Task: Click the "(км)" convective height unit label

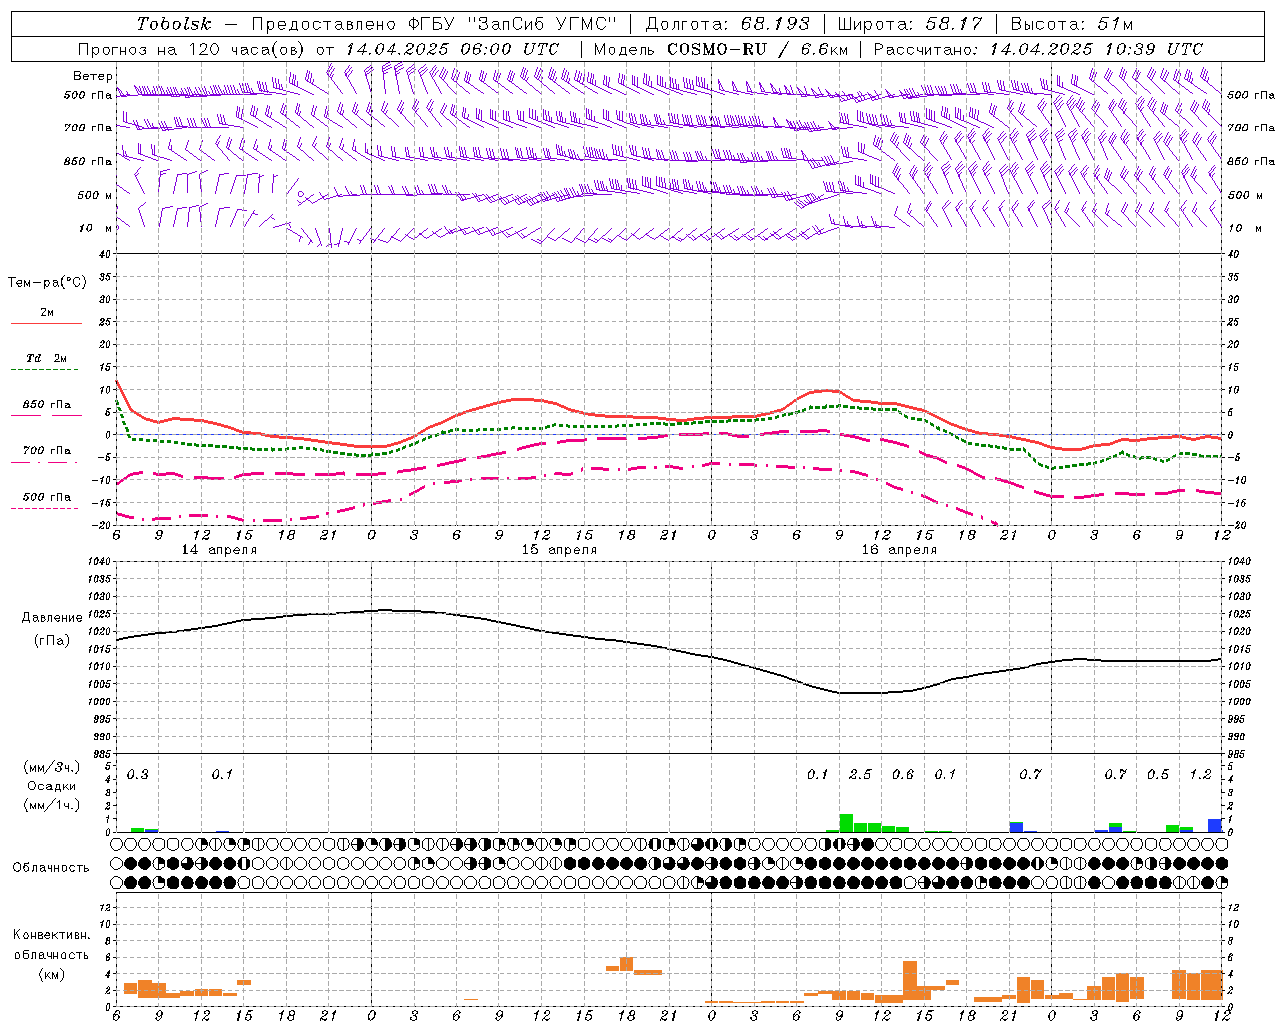Action: pos(51,974)
